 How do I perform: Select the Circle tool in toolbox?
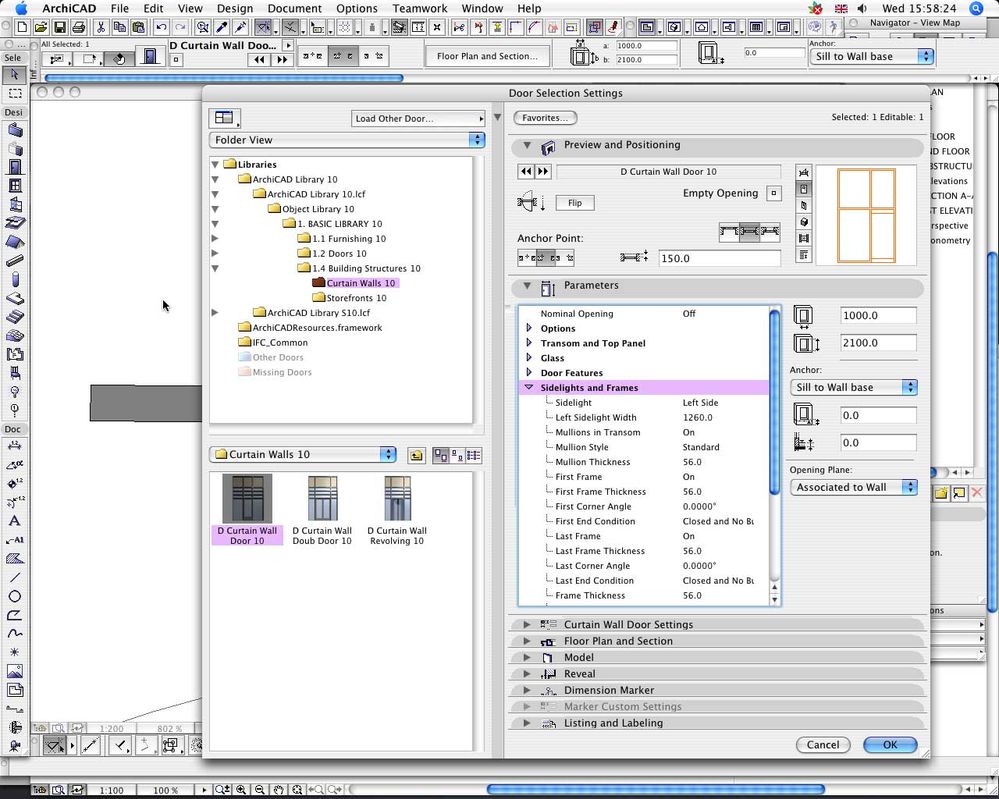15,597
